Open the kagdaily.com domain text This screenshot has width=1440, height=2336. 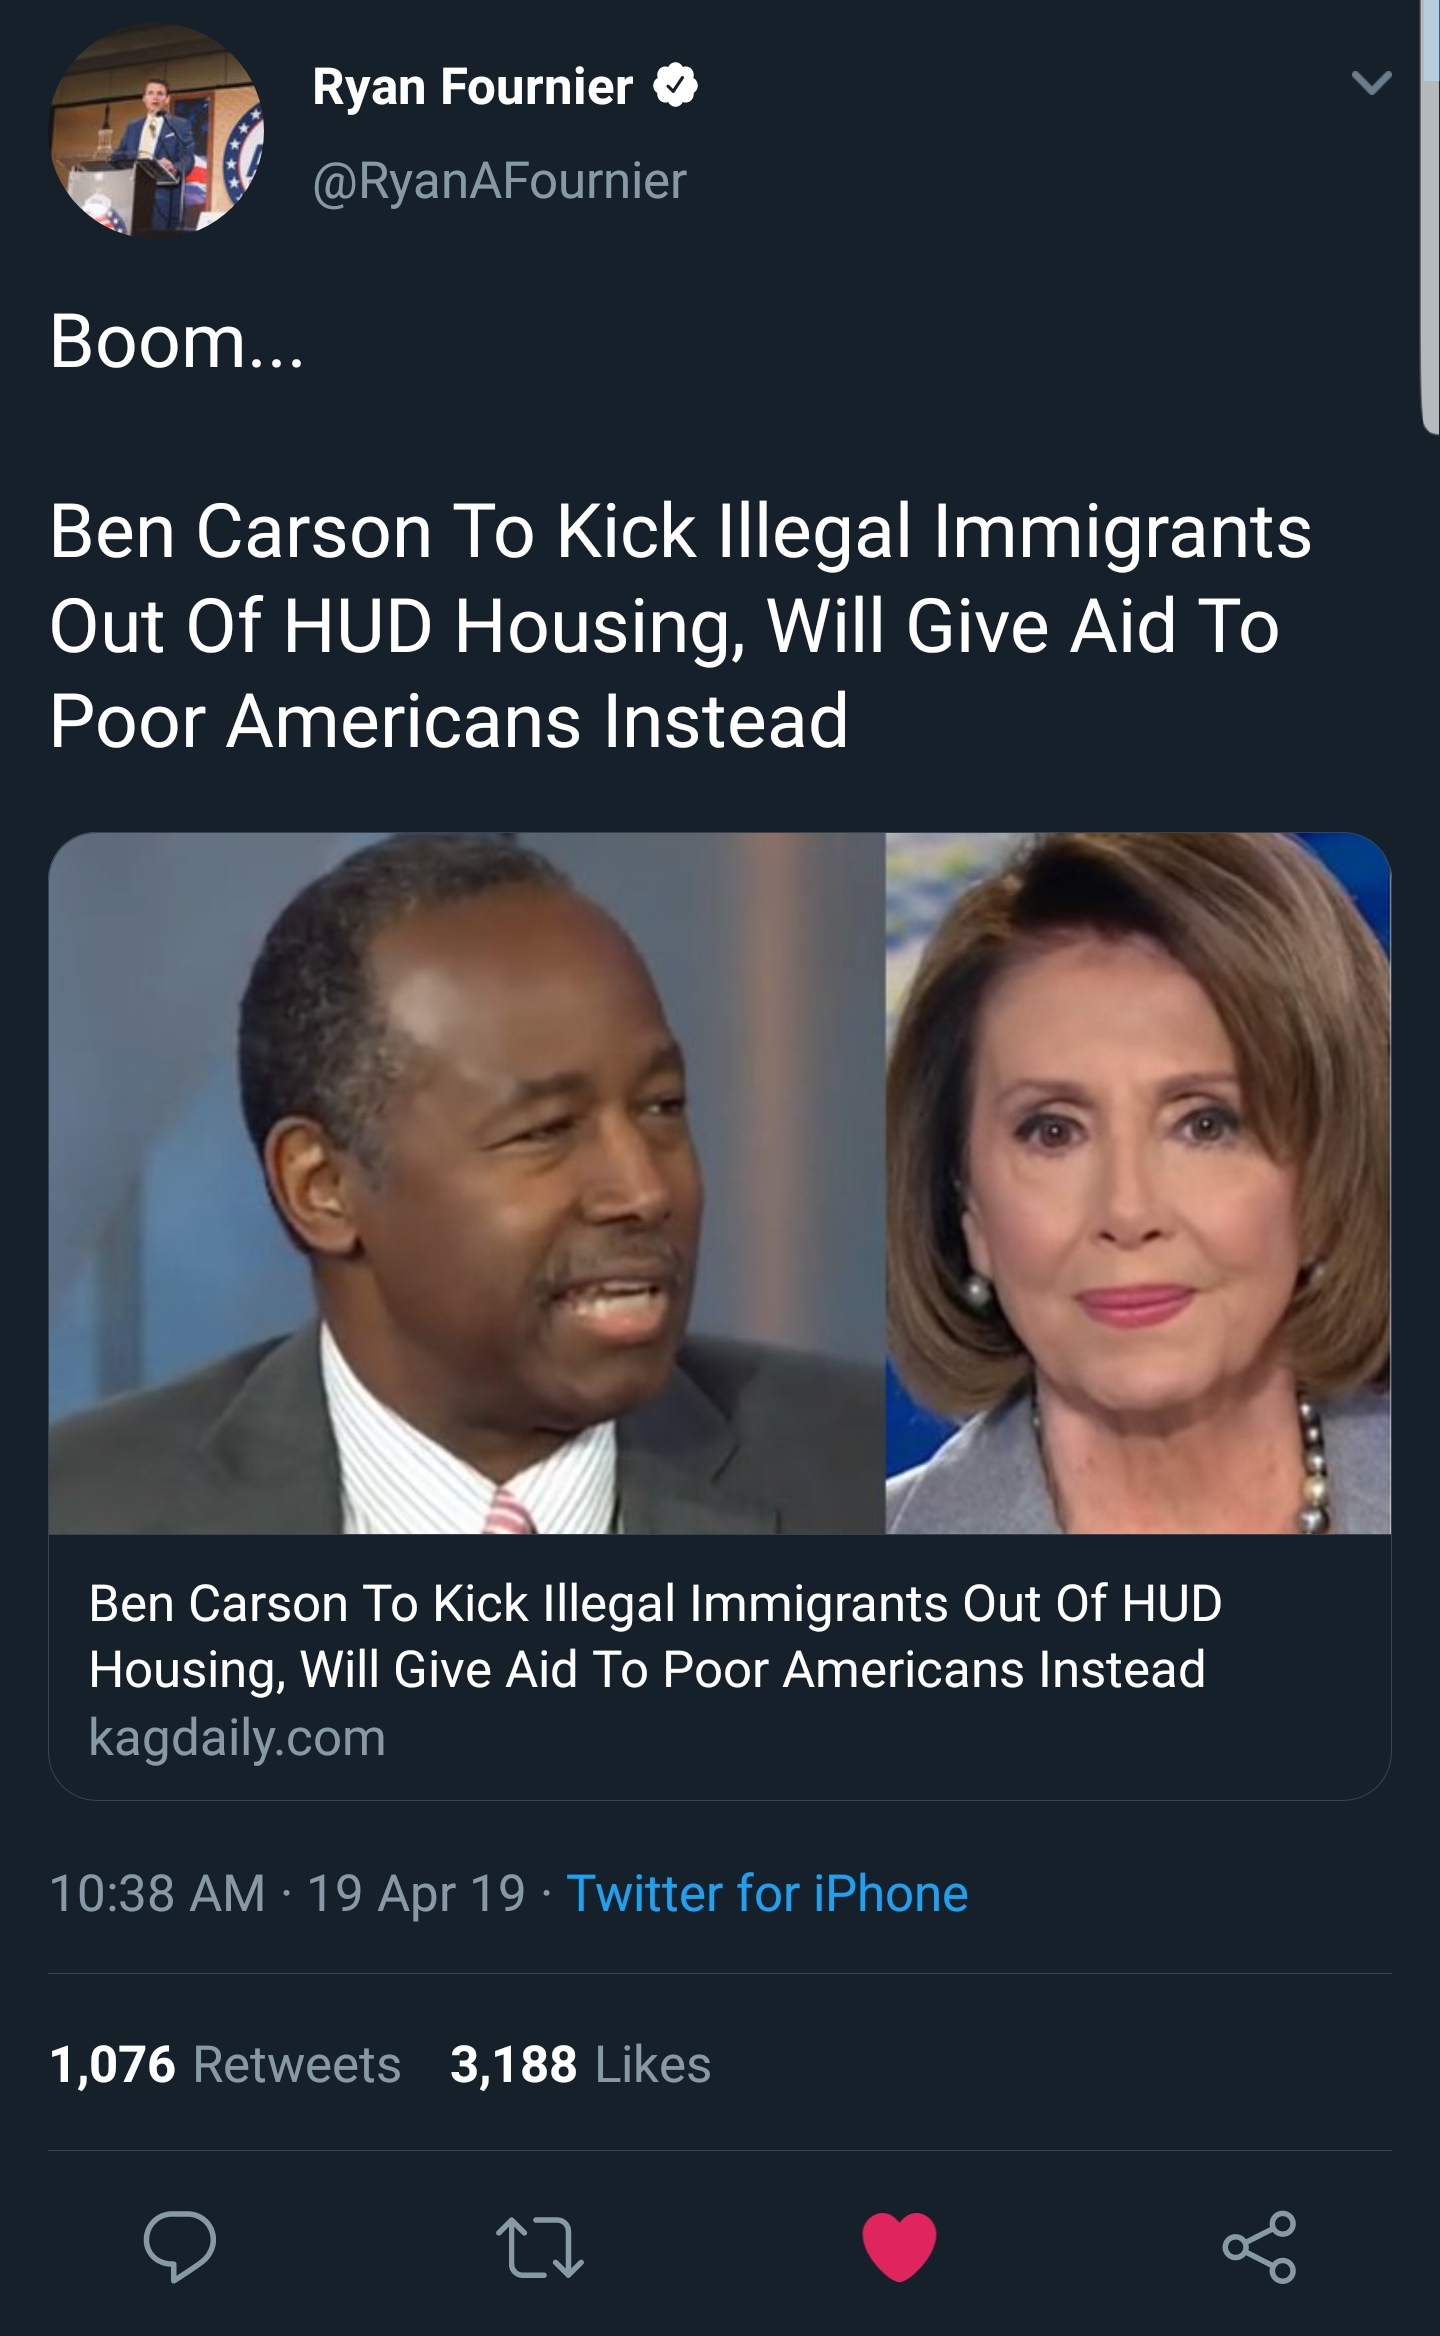click(x=237, y=1738)
